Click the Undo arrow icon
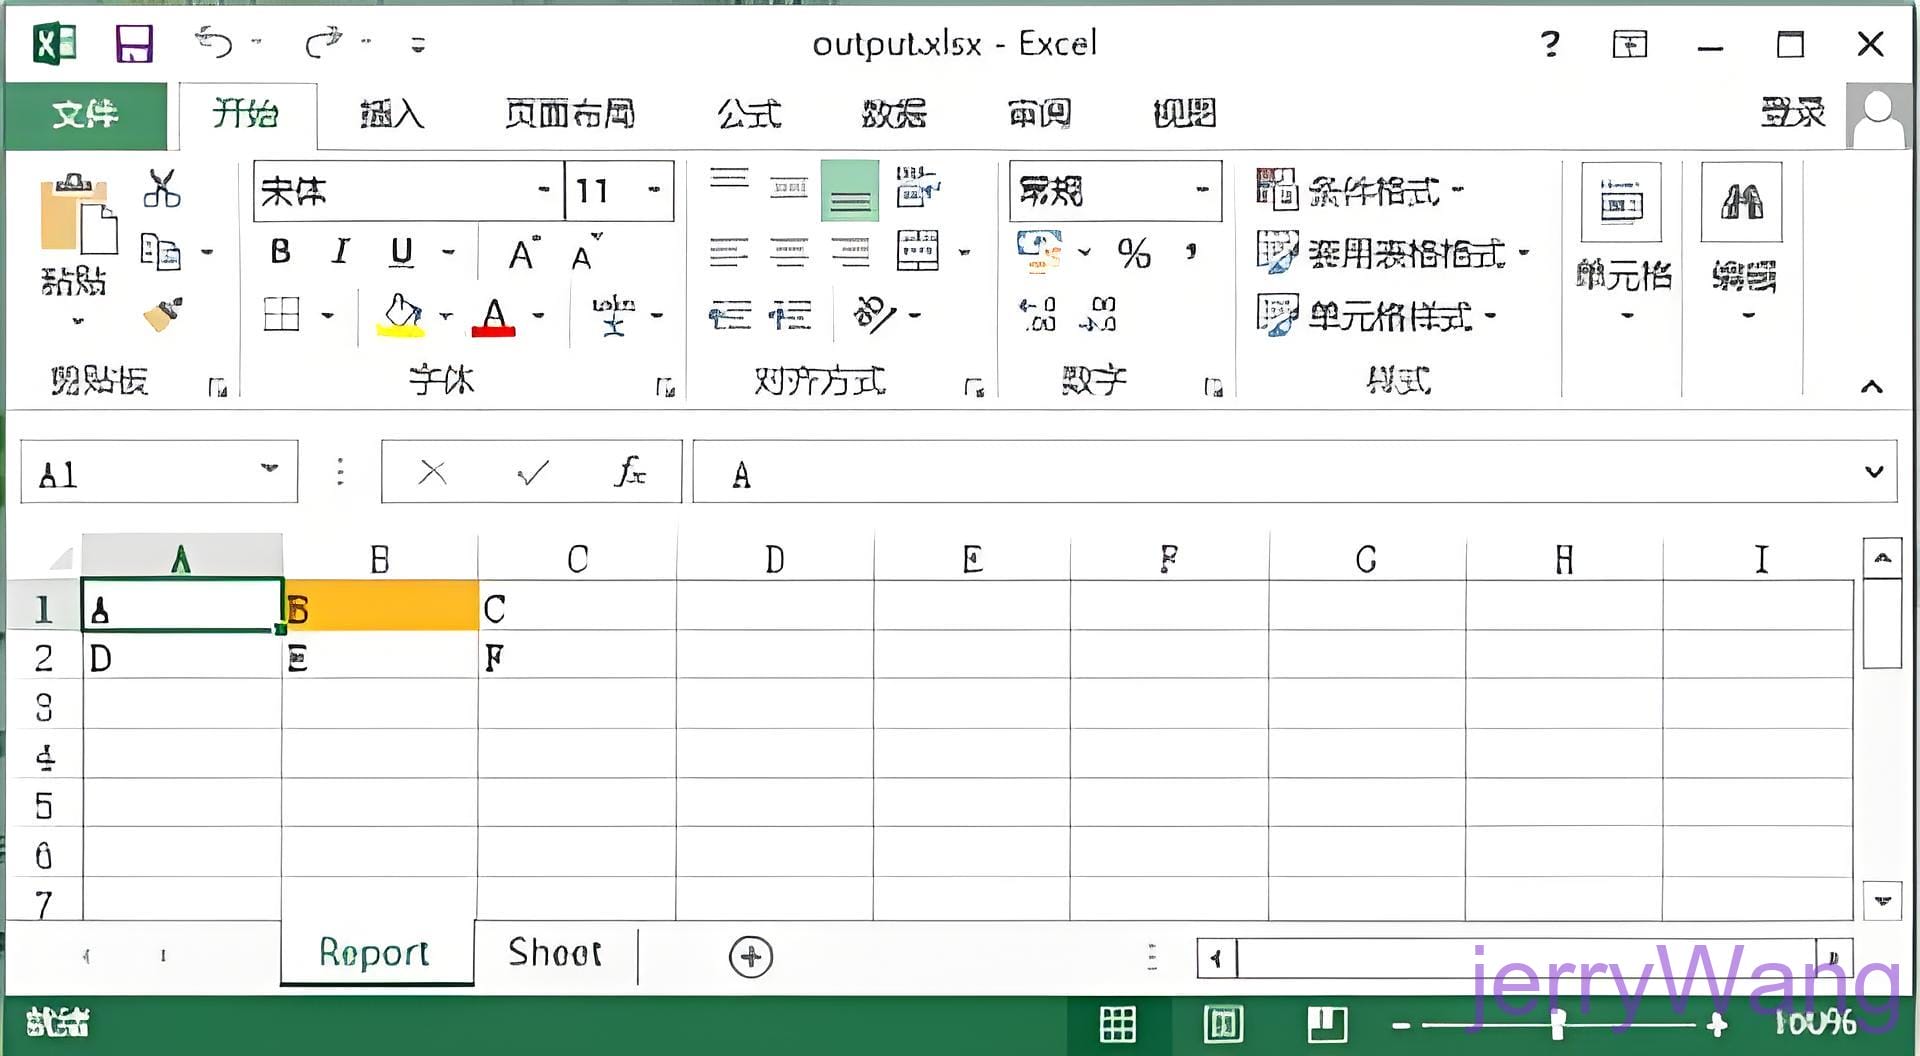 point(214,43)
